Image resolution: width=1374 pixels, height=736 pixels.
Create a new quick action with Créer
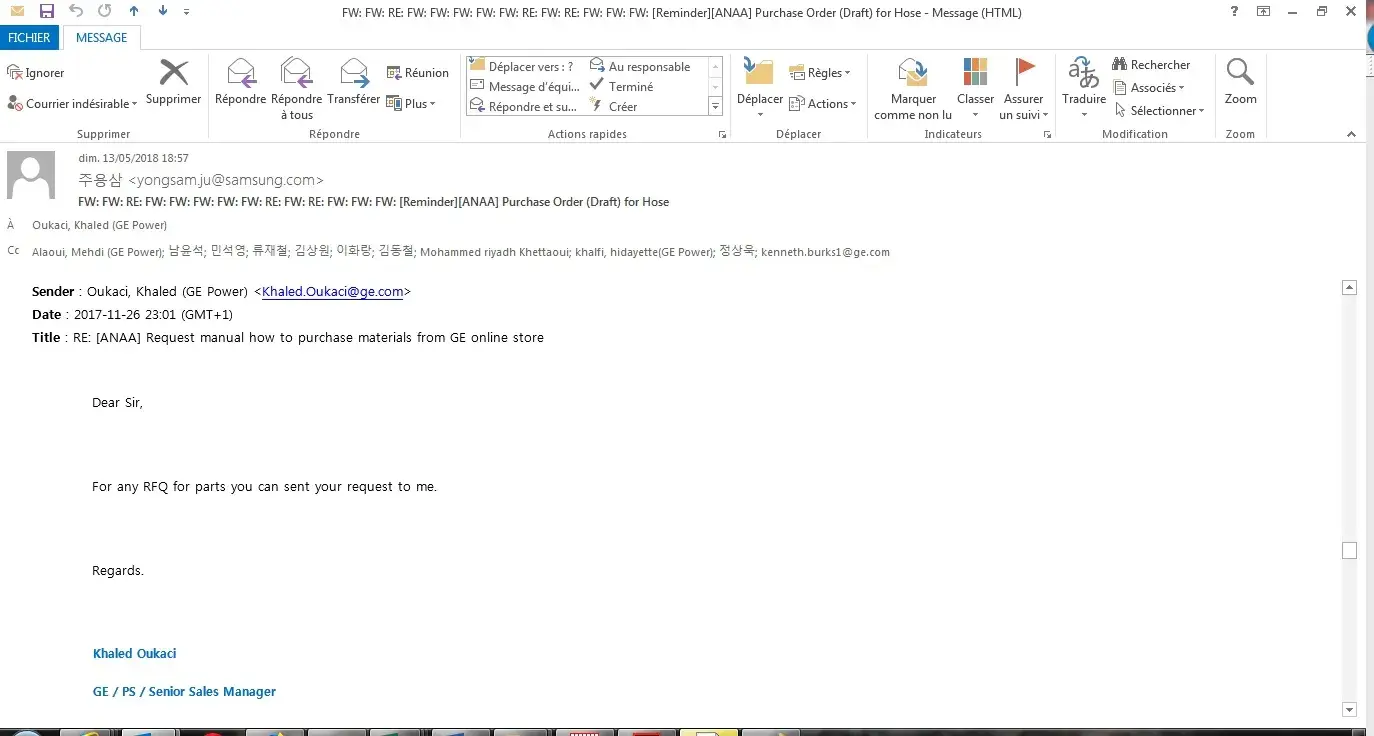click(x=613, y=107)
